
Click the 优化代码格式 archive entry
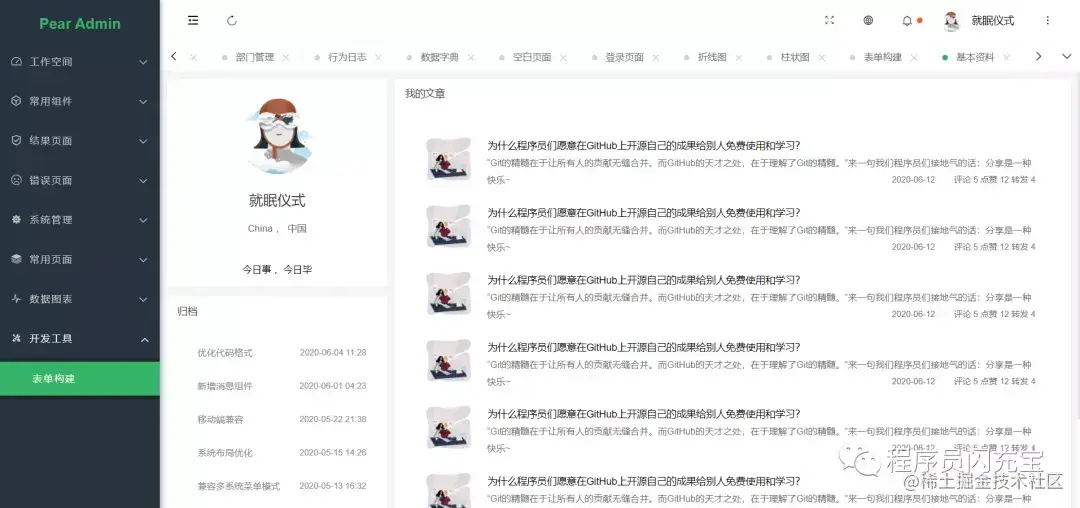(x=225, y=352)
